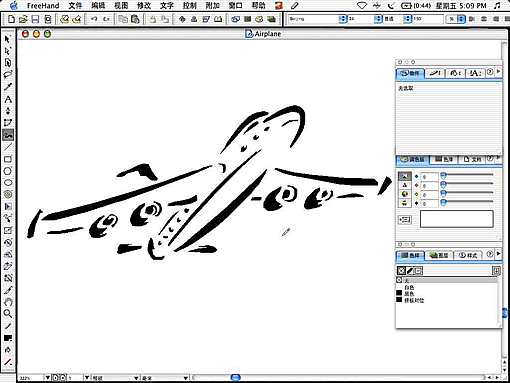
Task: Expand the Swatches panel options arrow
Action: point(498,254)
